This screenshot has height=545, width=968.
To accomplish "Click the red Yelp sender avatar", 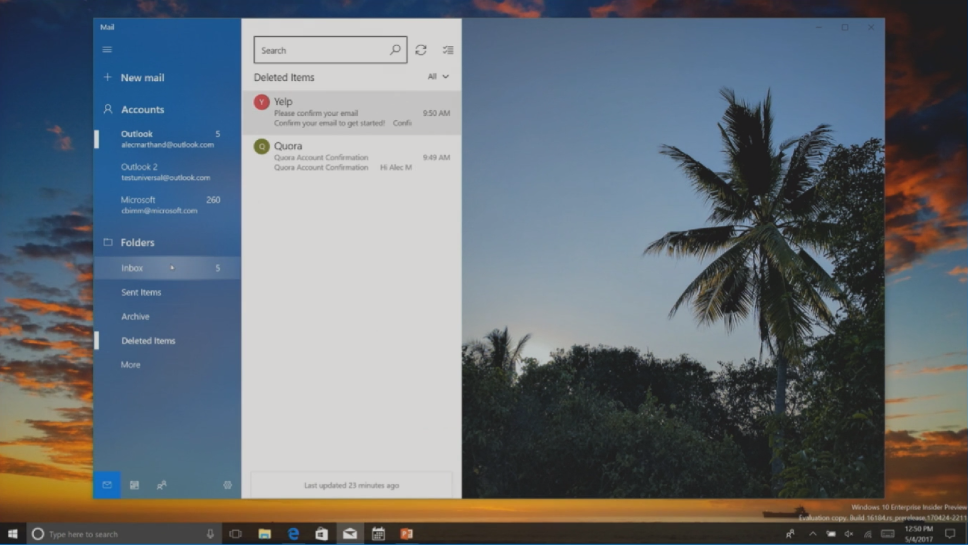I will point(262,102).
